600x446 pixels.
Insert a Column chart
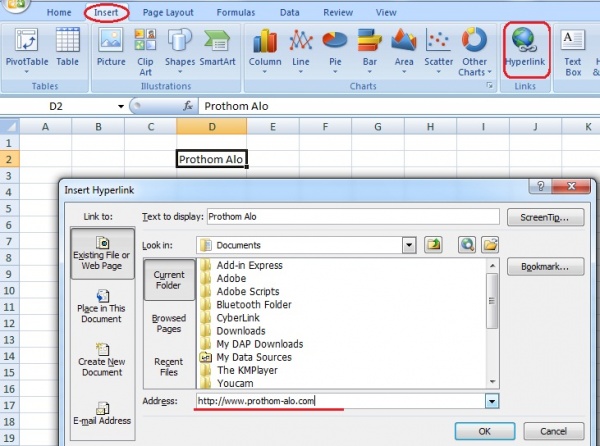(x=265, y=50)
